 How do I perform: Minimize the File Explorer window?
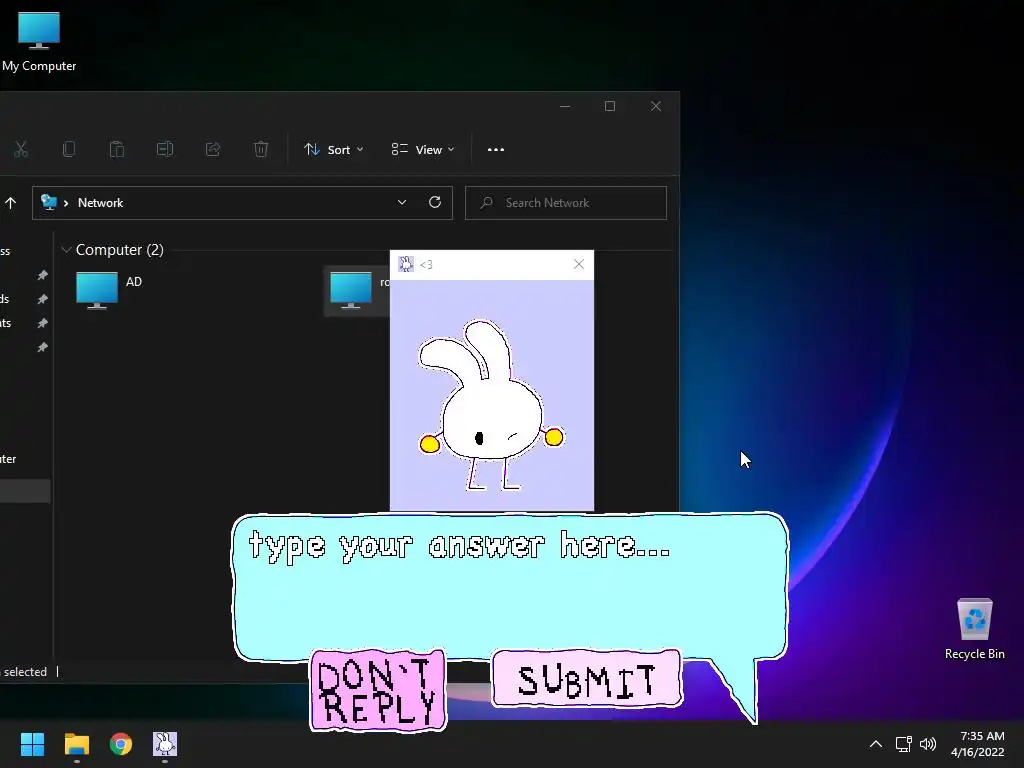[566, 106]
